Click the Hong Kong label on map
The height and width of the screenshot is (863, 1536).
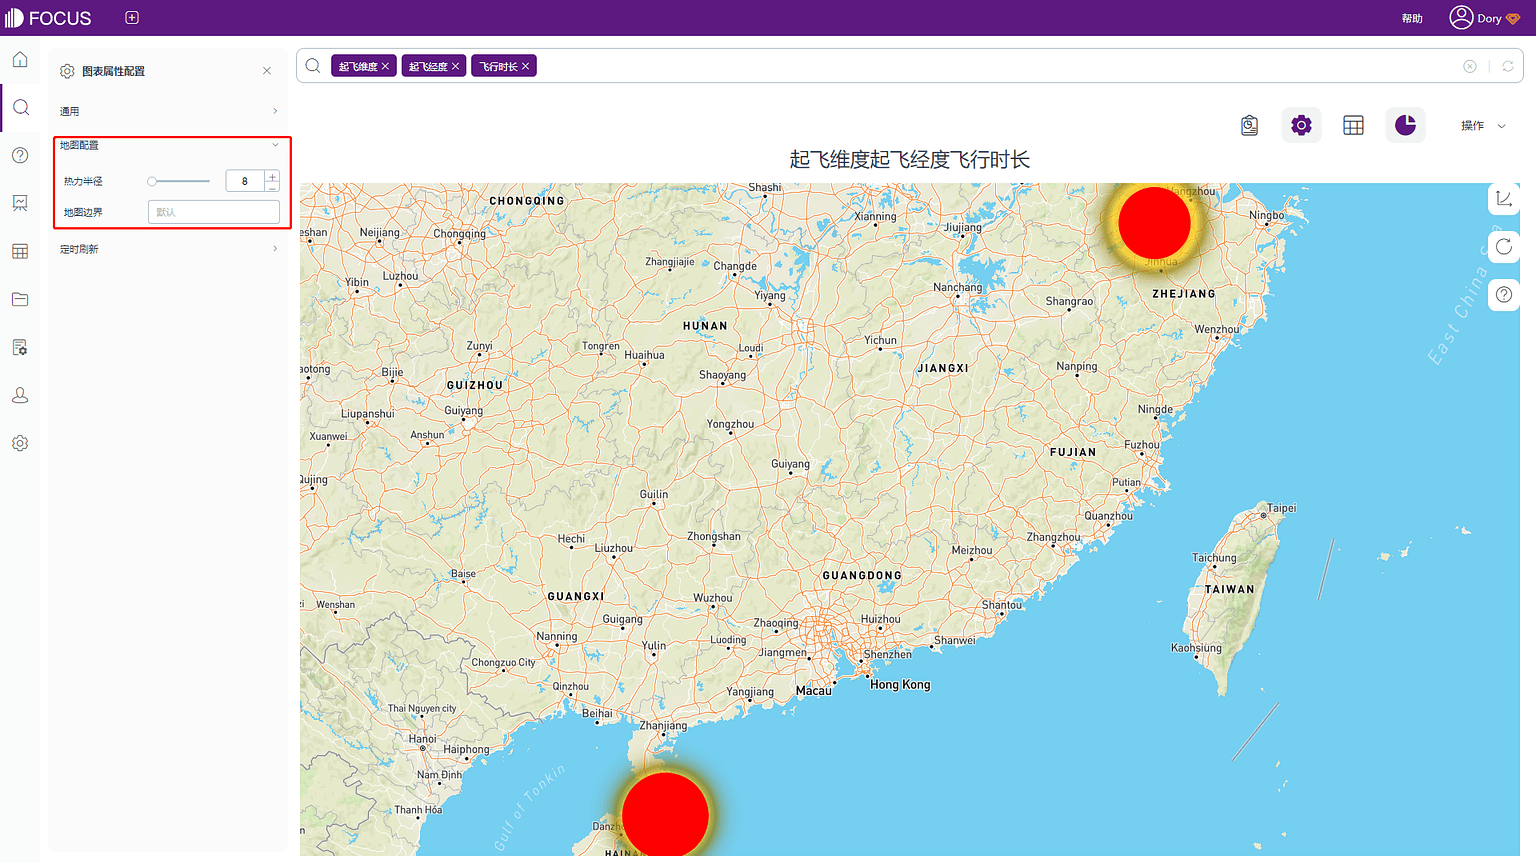point(900,685)
